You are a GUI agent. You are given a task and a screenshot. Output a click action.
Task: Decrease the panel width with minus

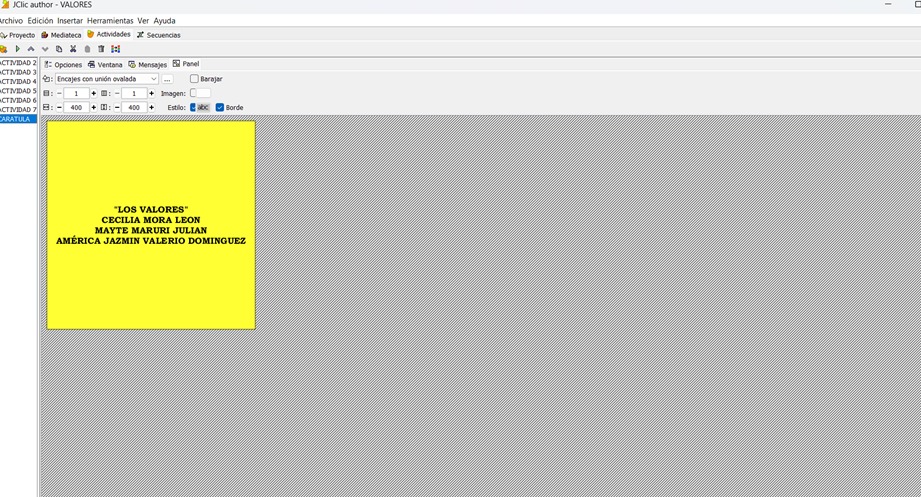(x=59, y=107)
